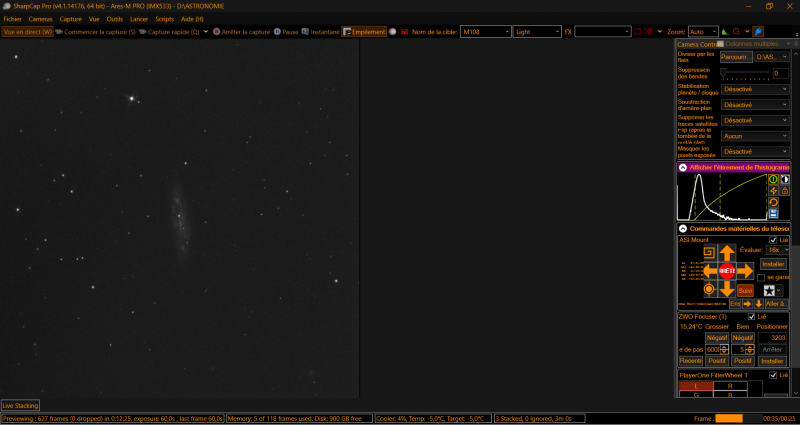The height and width of the screenshot is (425, 800).
Task: Open the Capture menu
Action: (x=70, y=19)
